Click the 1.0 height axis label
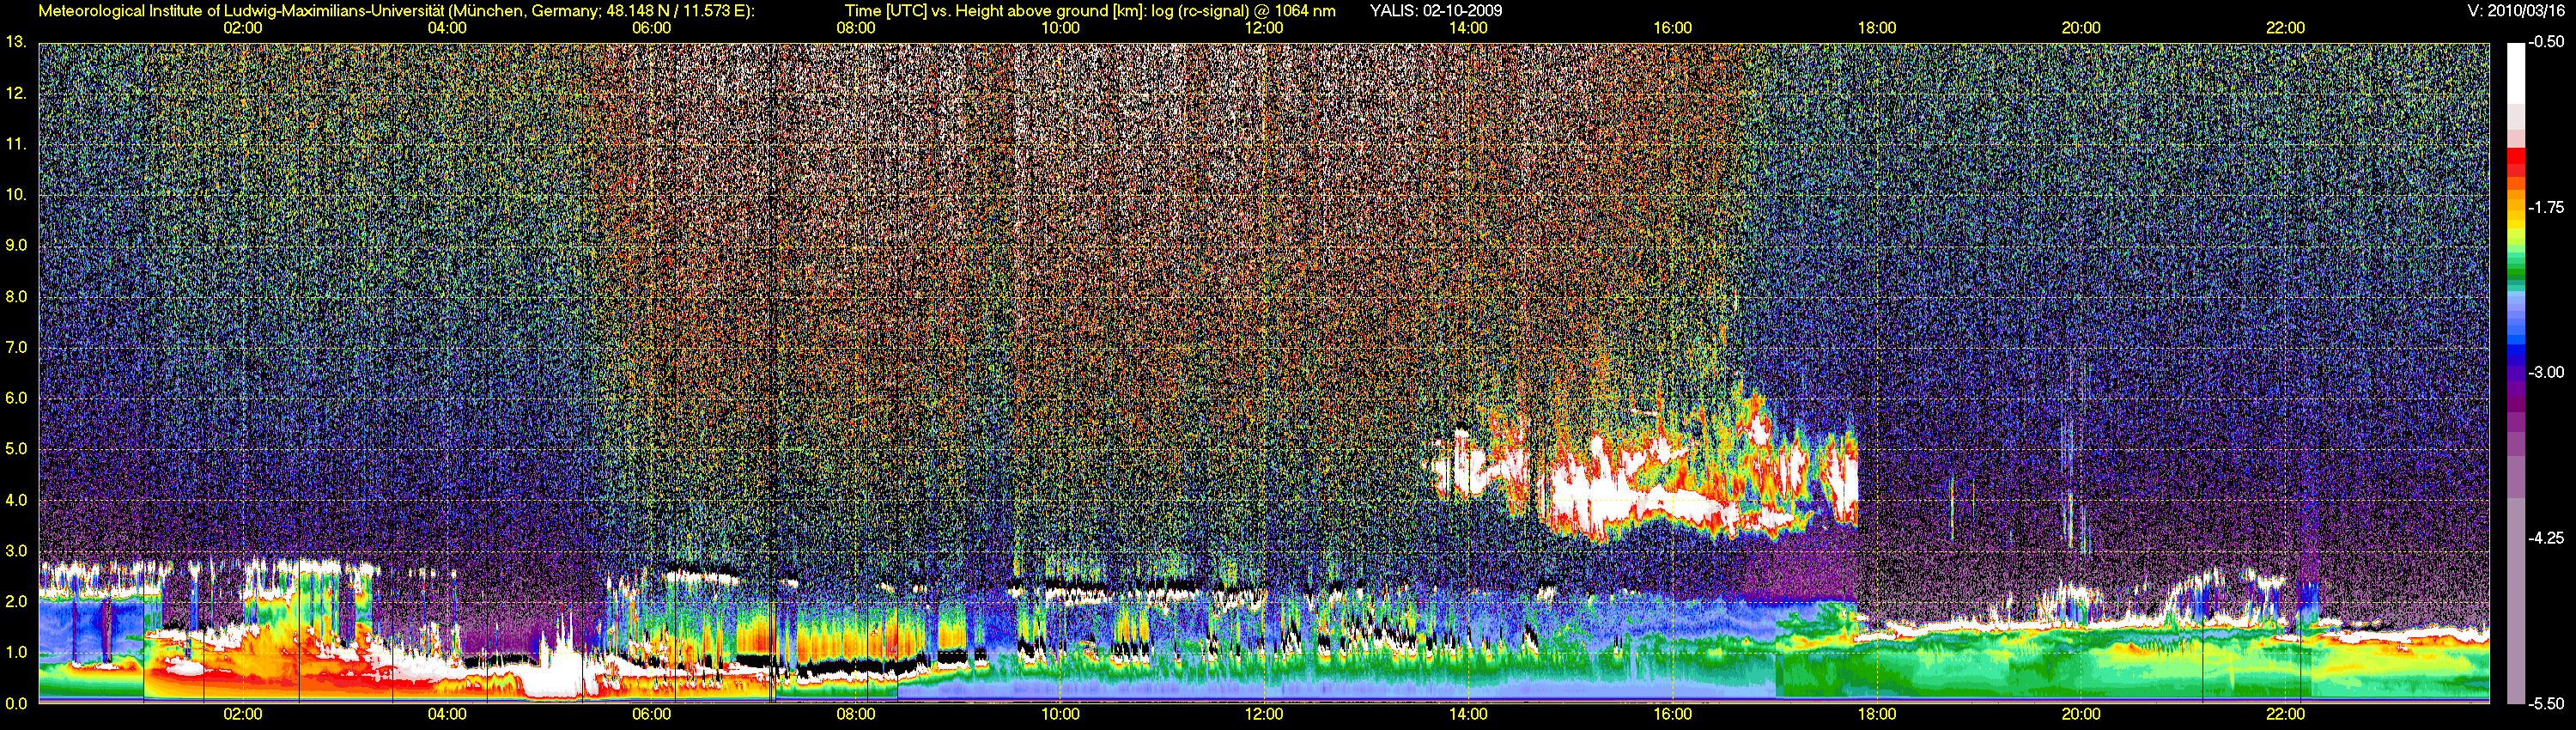Viewport: 2576px width, 730px height. (x=16, y=653)
